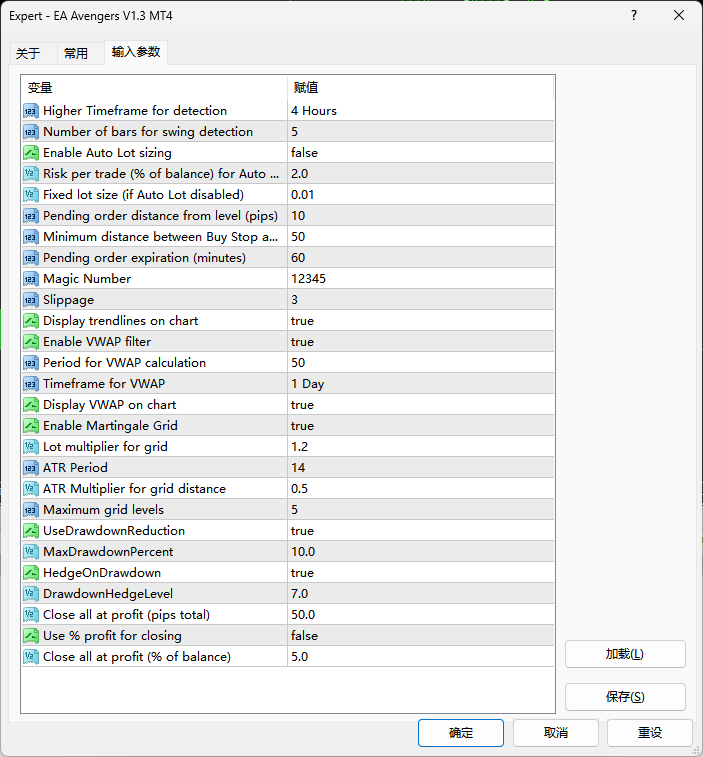703x757 pixels.
Task: Click the green icon beside Display trendlines on chart
Action: click(30, 321)
